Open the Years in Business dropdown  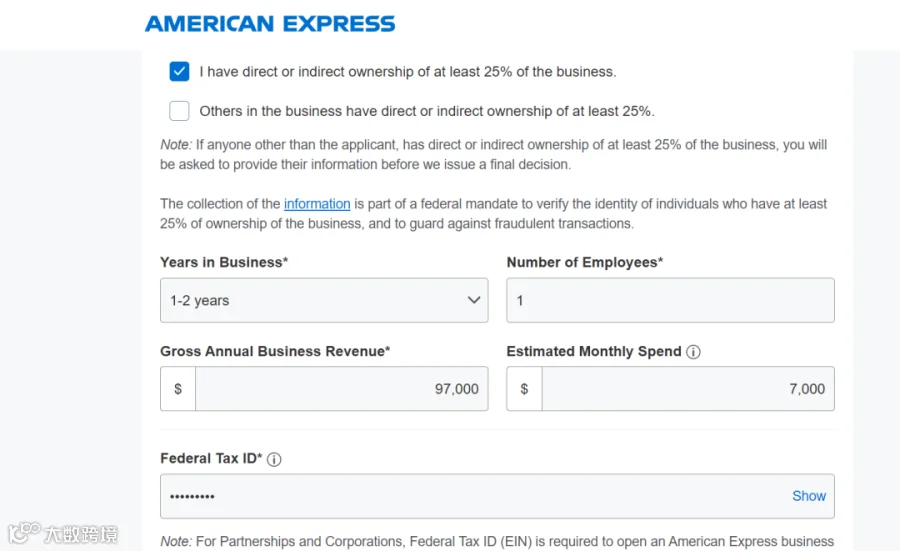click(324, 300)
